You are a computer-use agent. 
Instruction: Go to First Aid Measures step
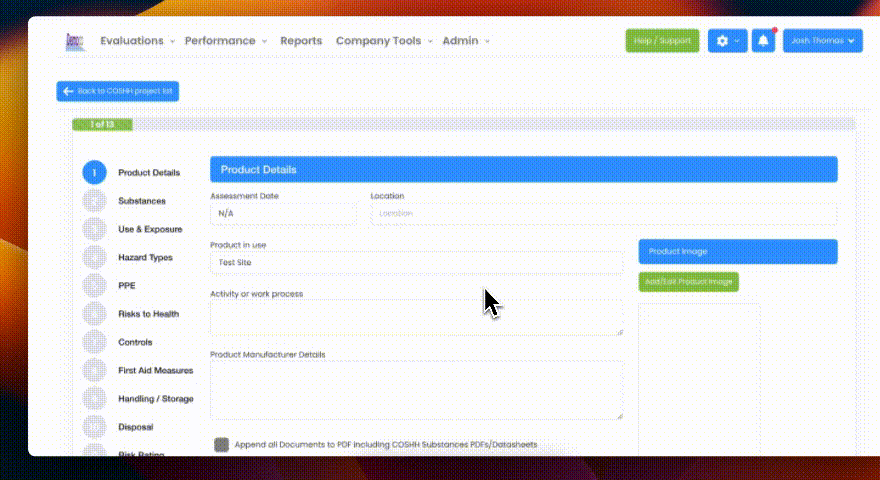pyautogui.click(x=155, y=371)
